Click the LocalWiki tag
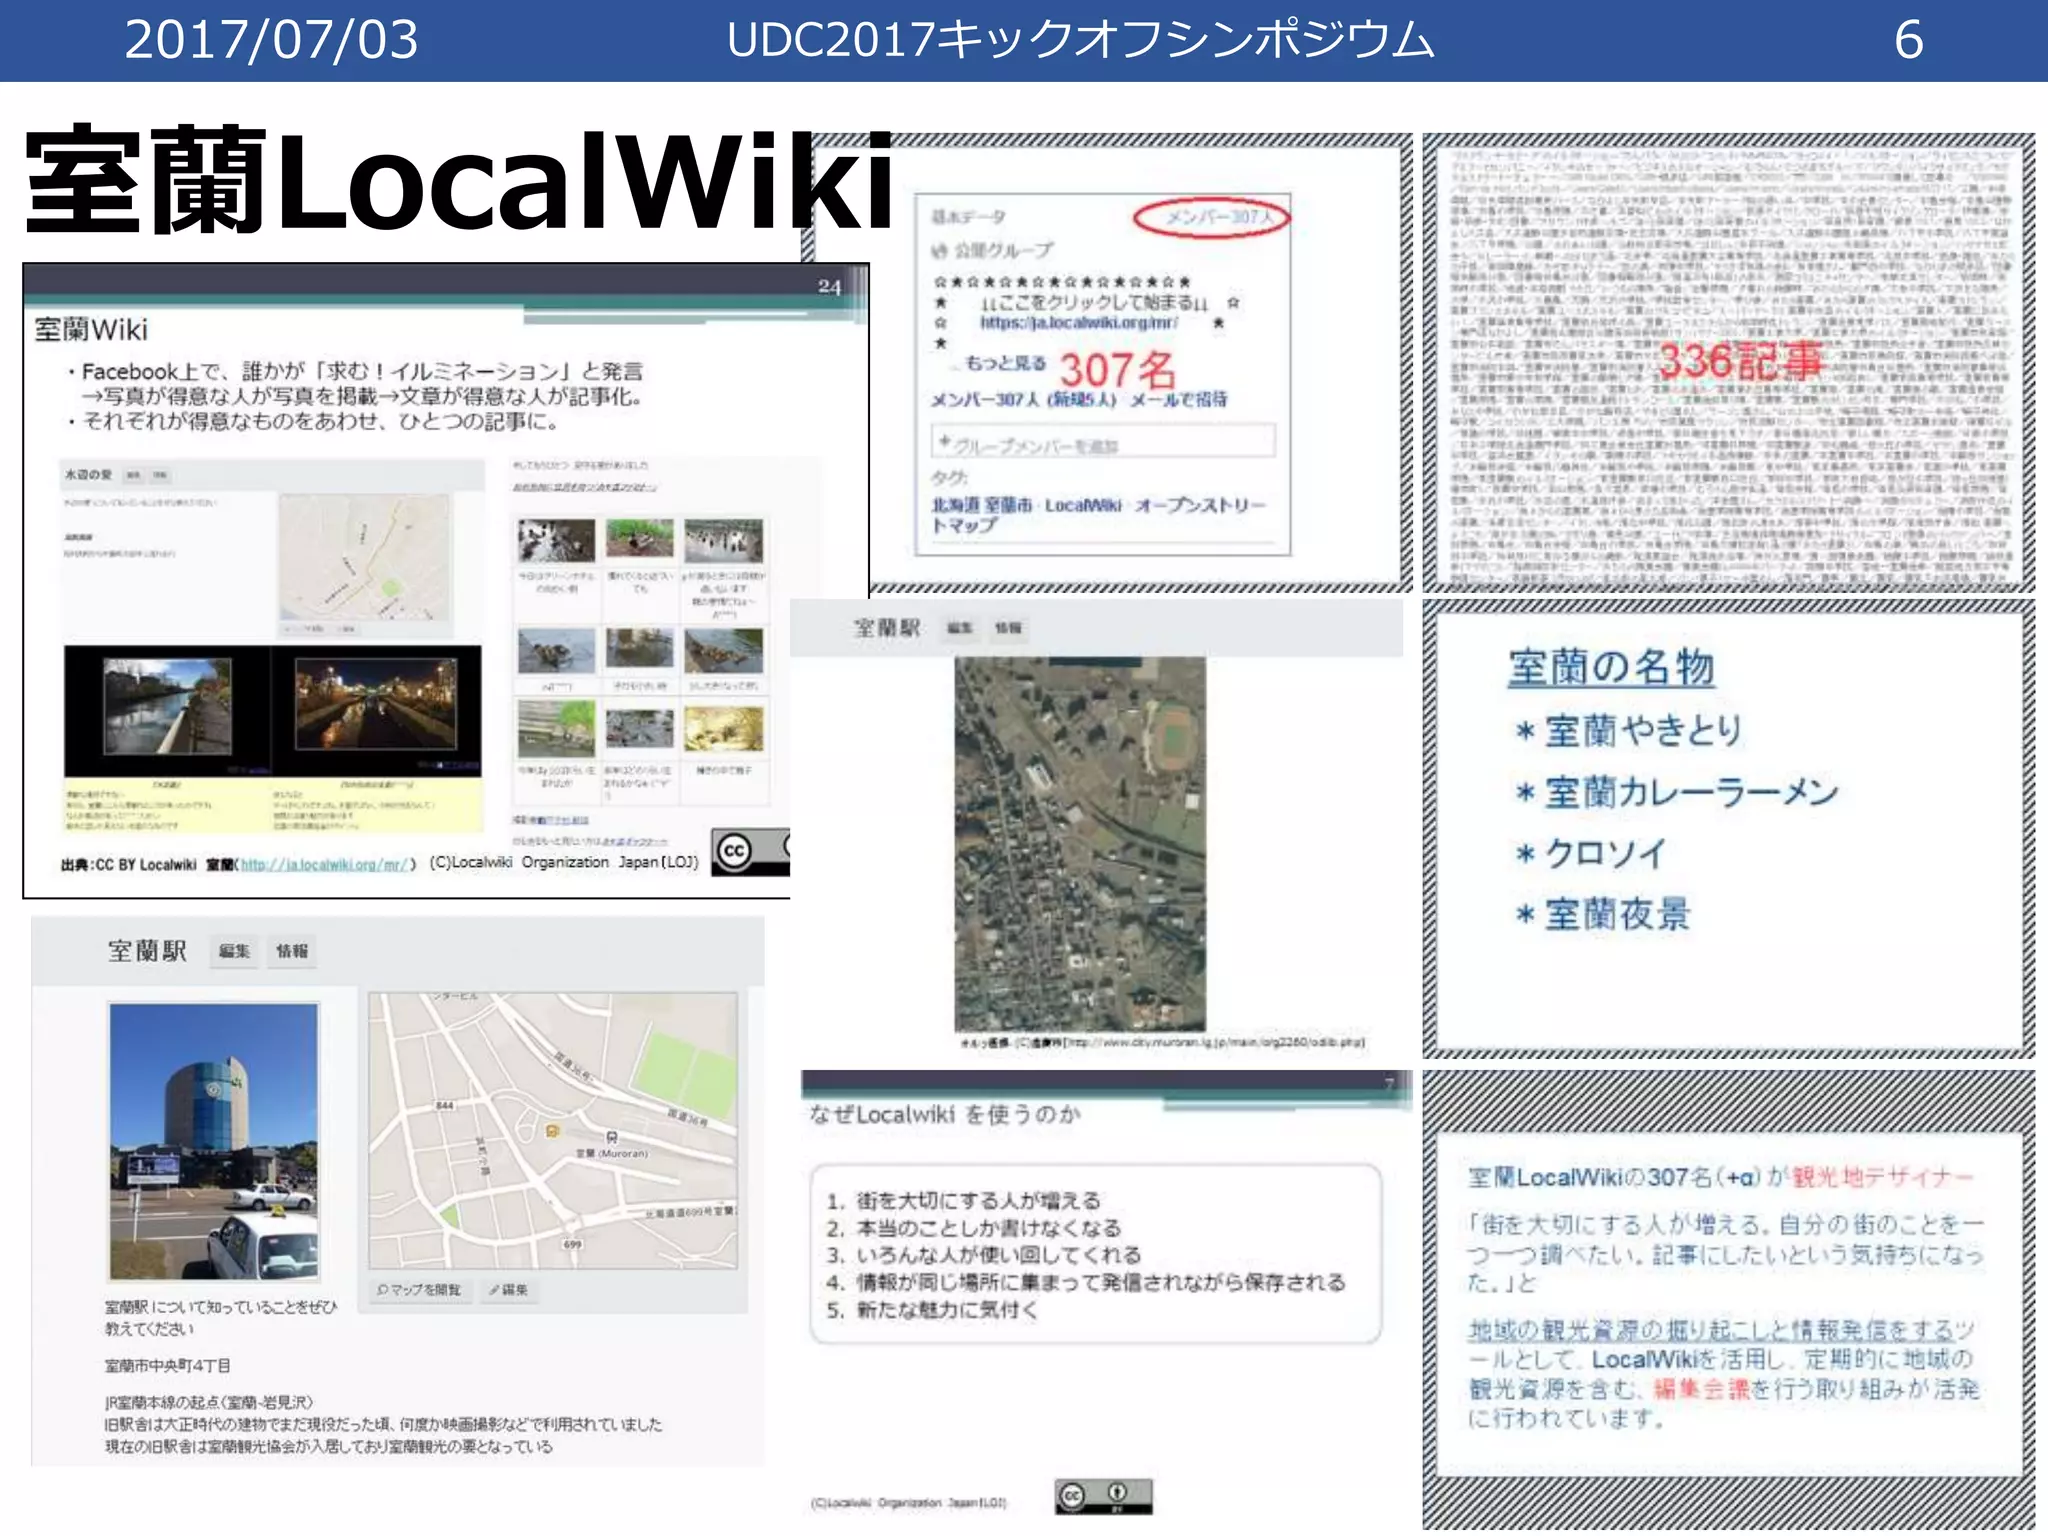This screenshot has height=1536, width=2048. (1083, 506)
